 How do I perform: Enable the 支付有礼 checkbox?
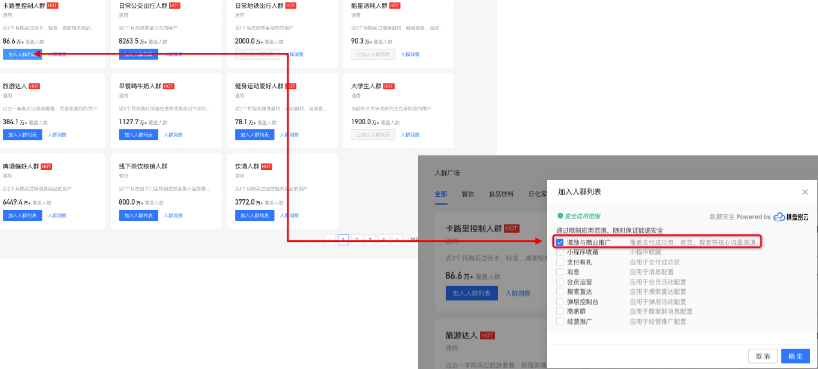pyautogui.click(x=560, y=262)
